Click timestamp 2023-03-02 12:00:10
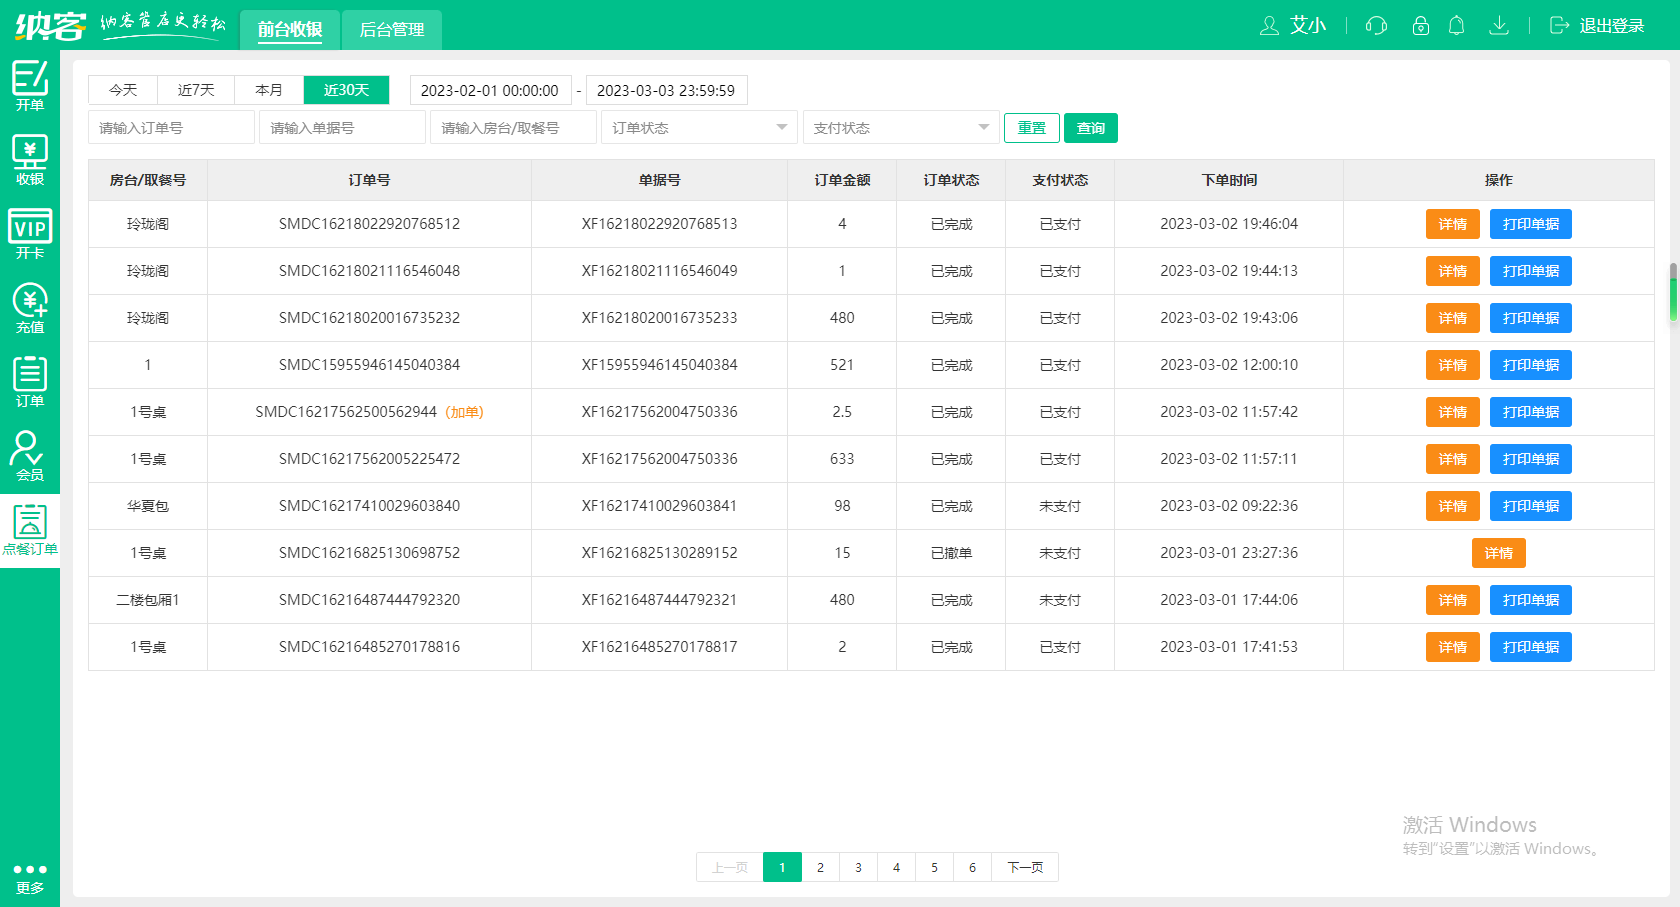This screenshot has width=1680, height=907. [1229, 365]
